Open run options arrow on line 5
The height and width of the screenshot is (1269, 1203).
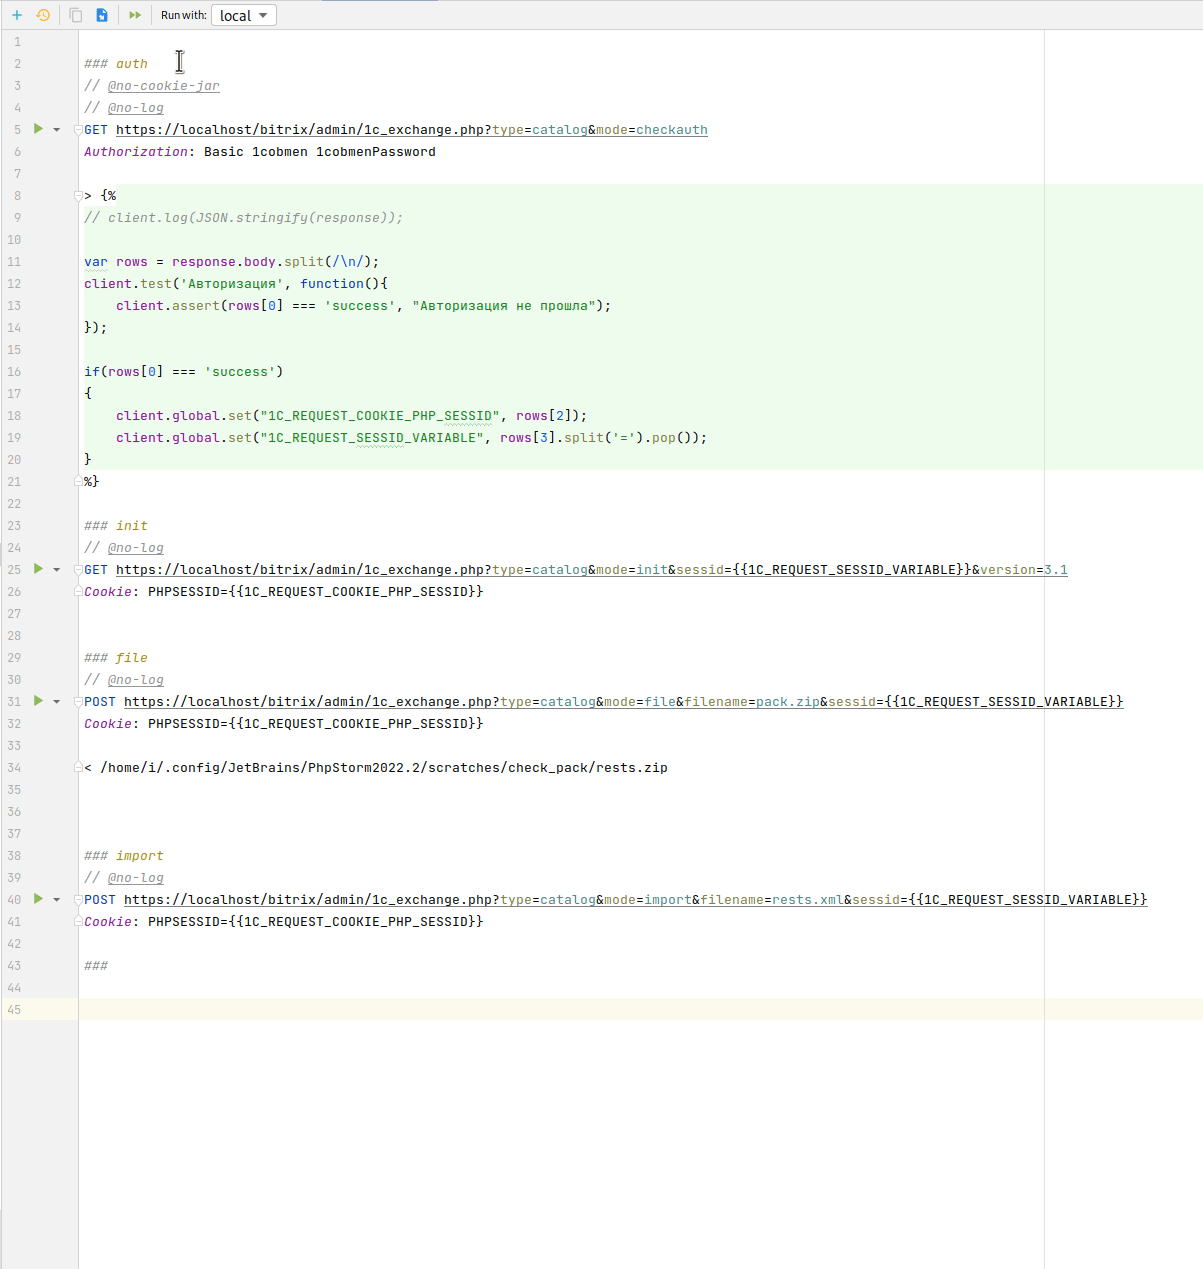(57, 130)
